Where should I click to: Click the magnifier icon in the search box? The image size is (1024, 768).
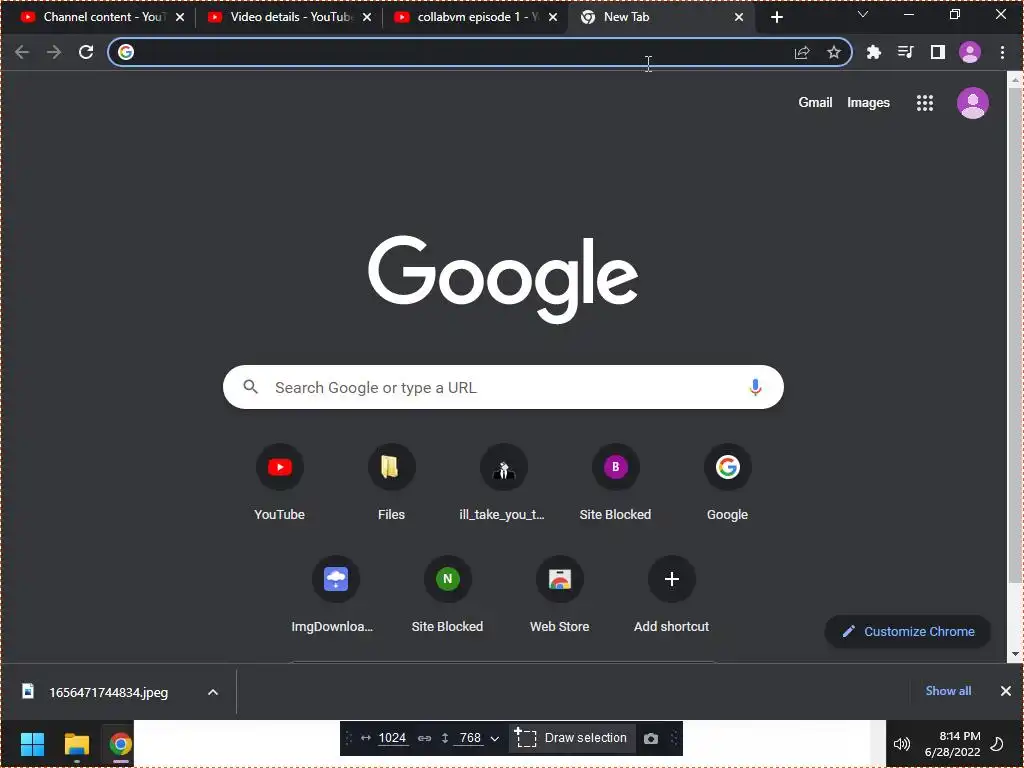tap(250, 387)
